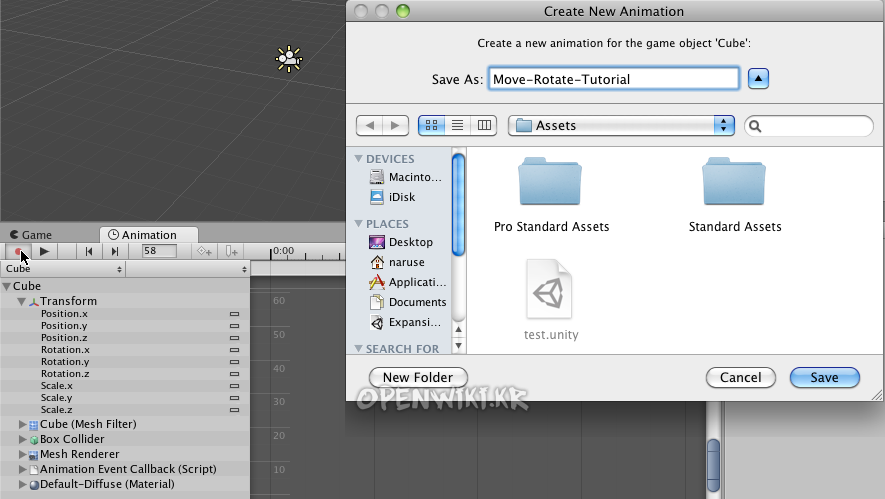
Task: Switch to icon view mode
Action: [x=431, y=125]
